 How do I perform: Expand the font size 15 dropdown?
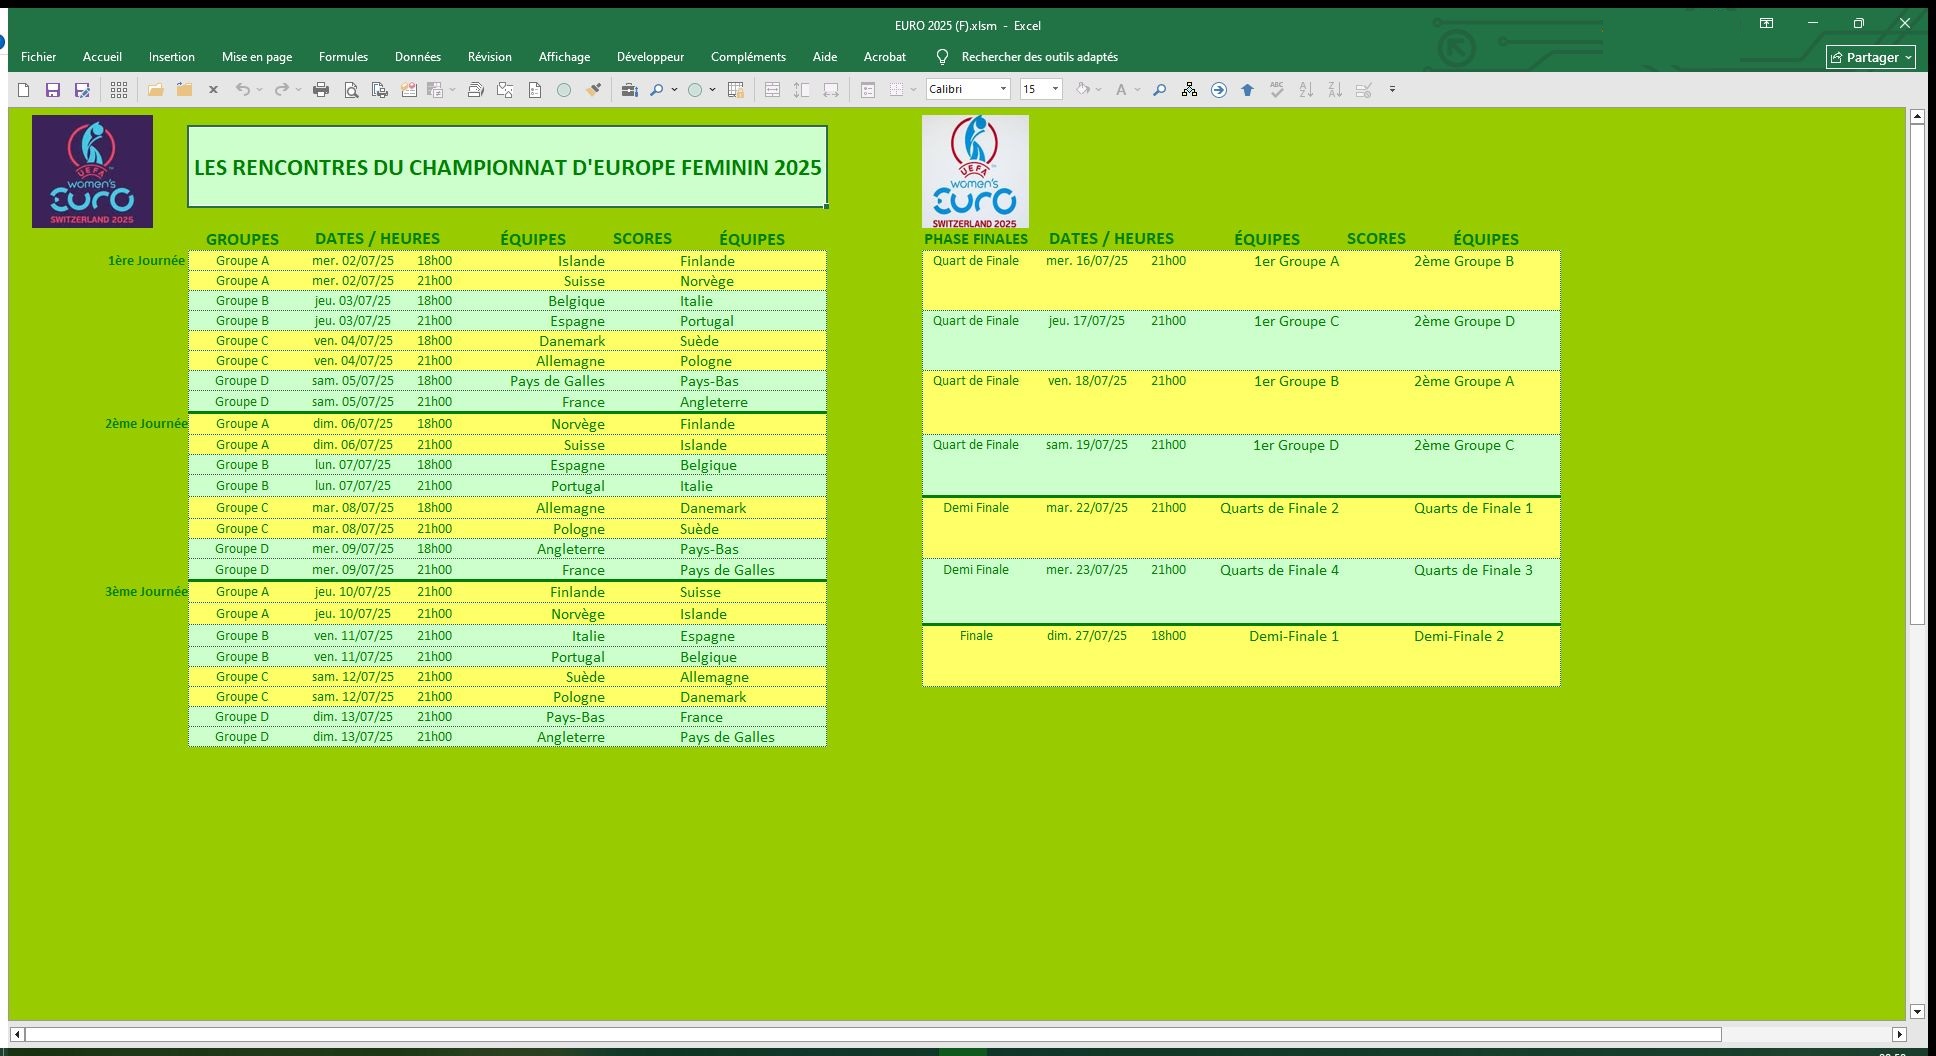coord(1055,90)
